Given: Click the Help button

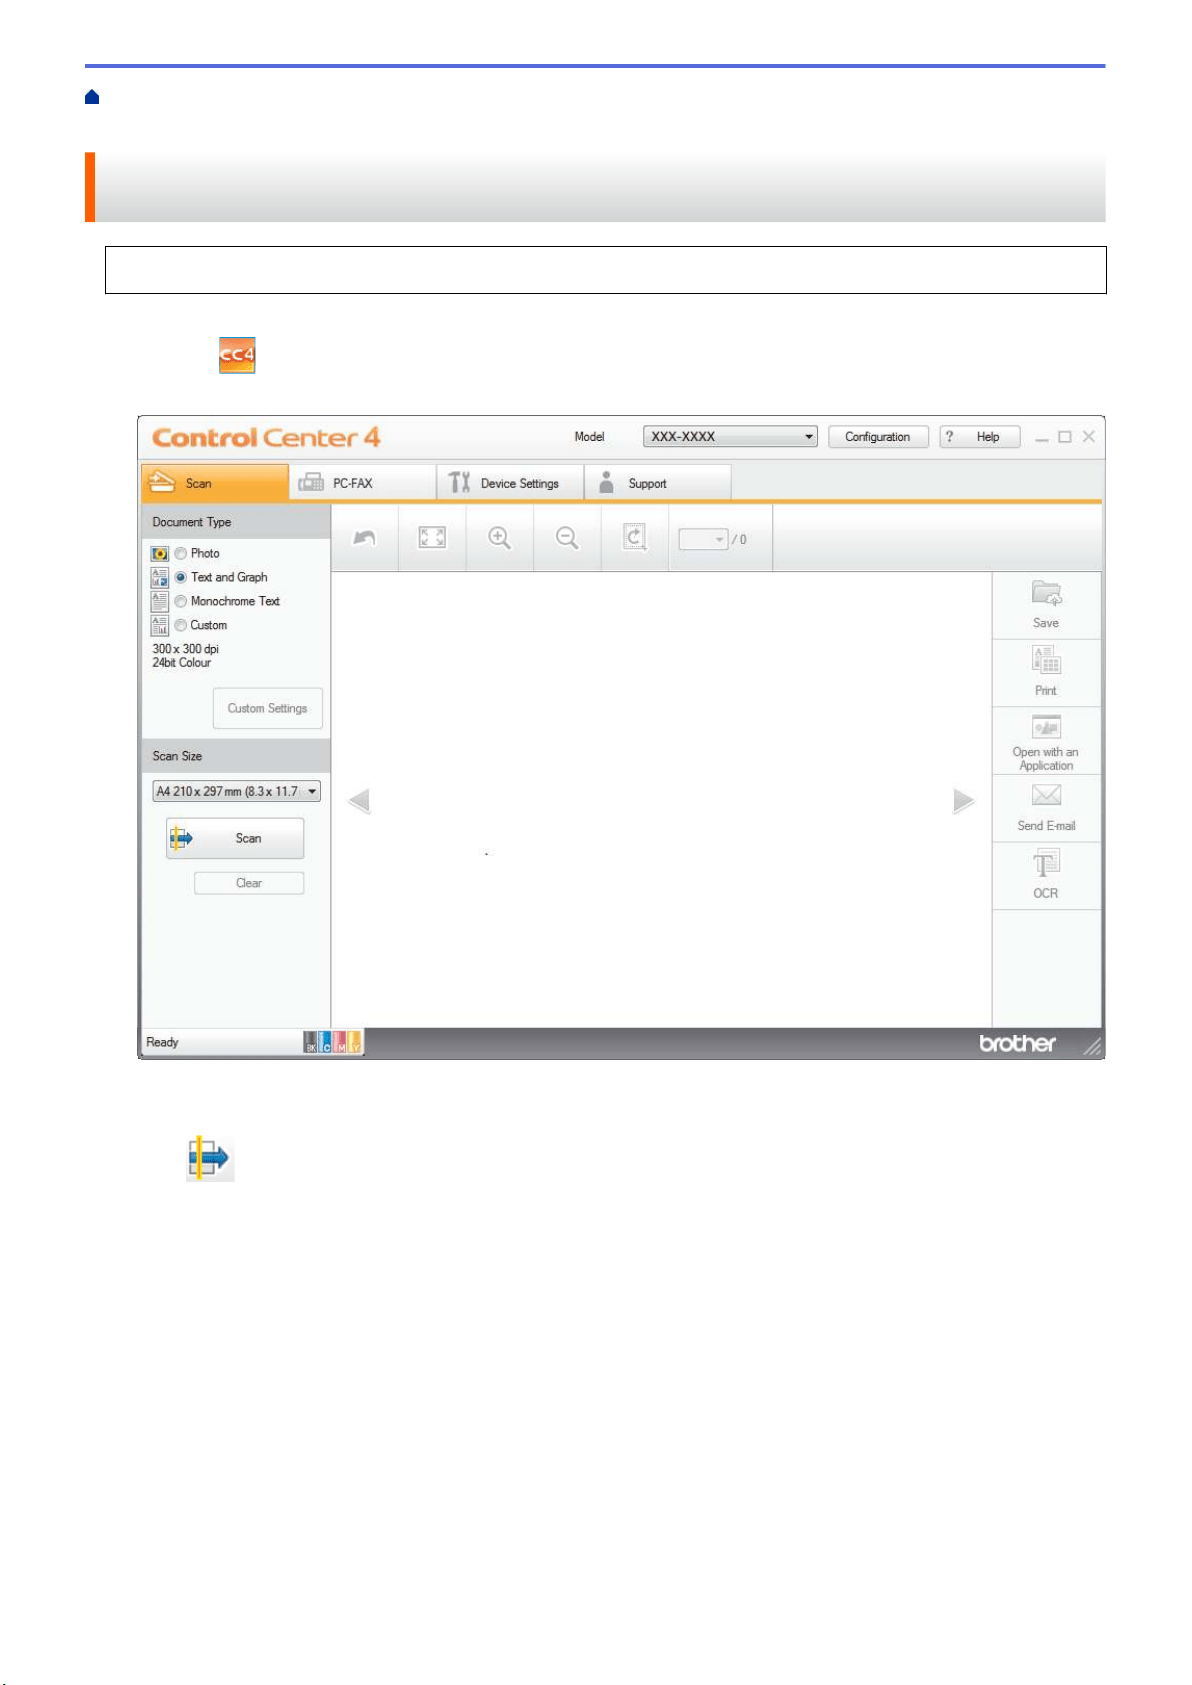Looking at the screenshot, I should 980,437.
